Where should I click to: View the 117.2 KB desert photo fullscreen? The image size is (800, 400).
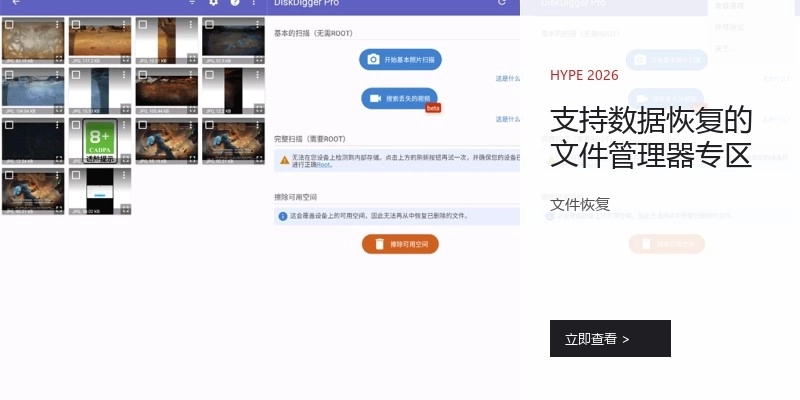(126, 59)
